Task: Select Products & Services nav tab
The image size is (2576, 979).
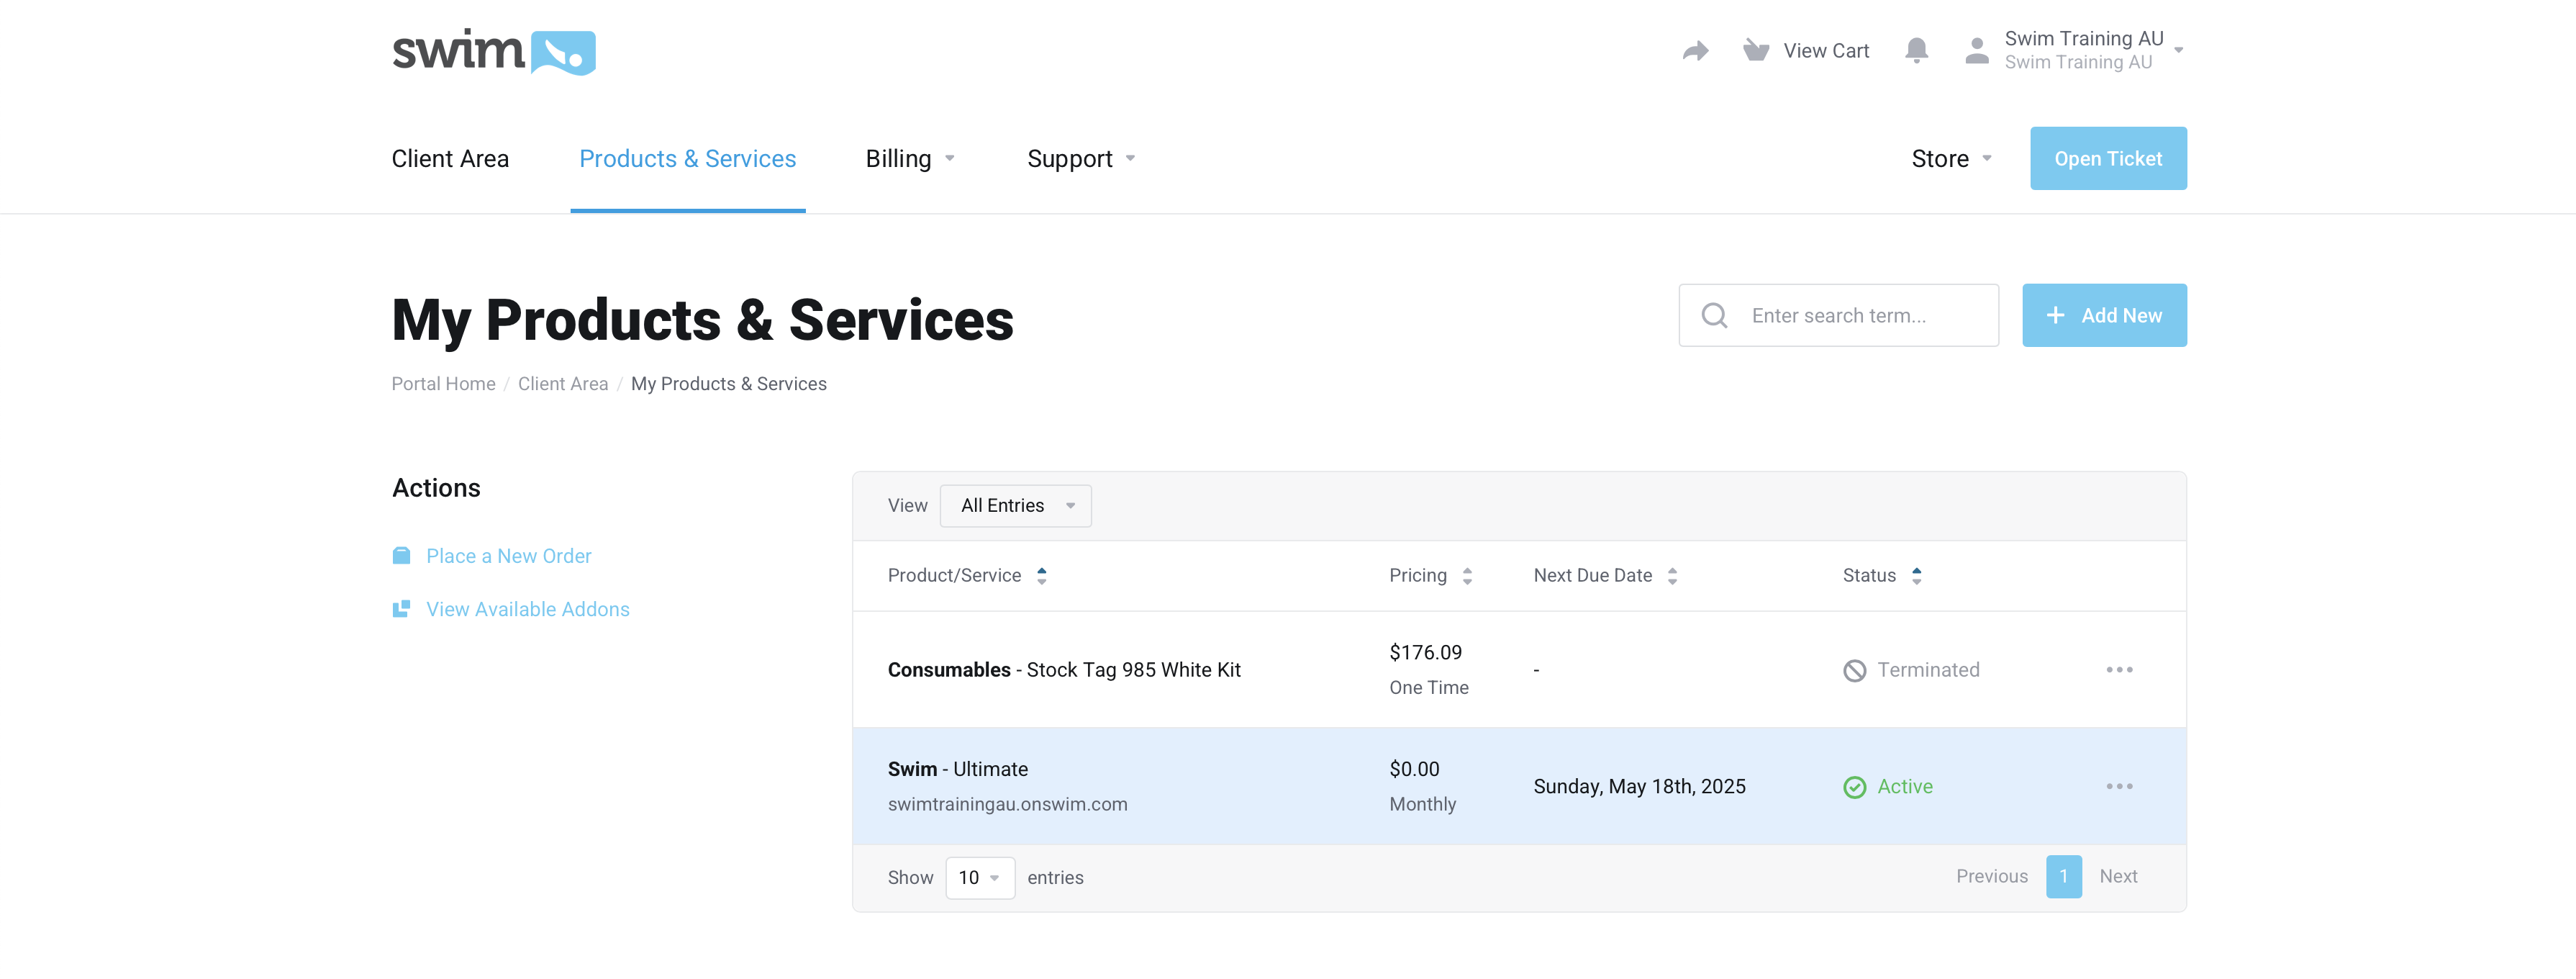Action: [x=687, y=159]
